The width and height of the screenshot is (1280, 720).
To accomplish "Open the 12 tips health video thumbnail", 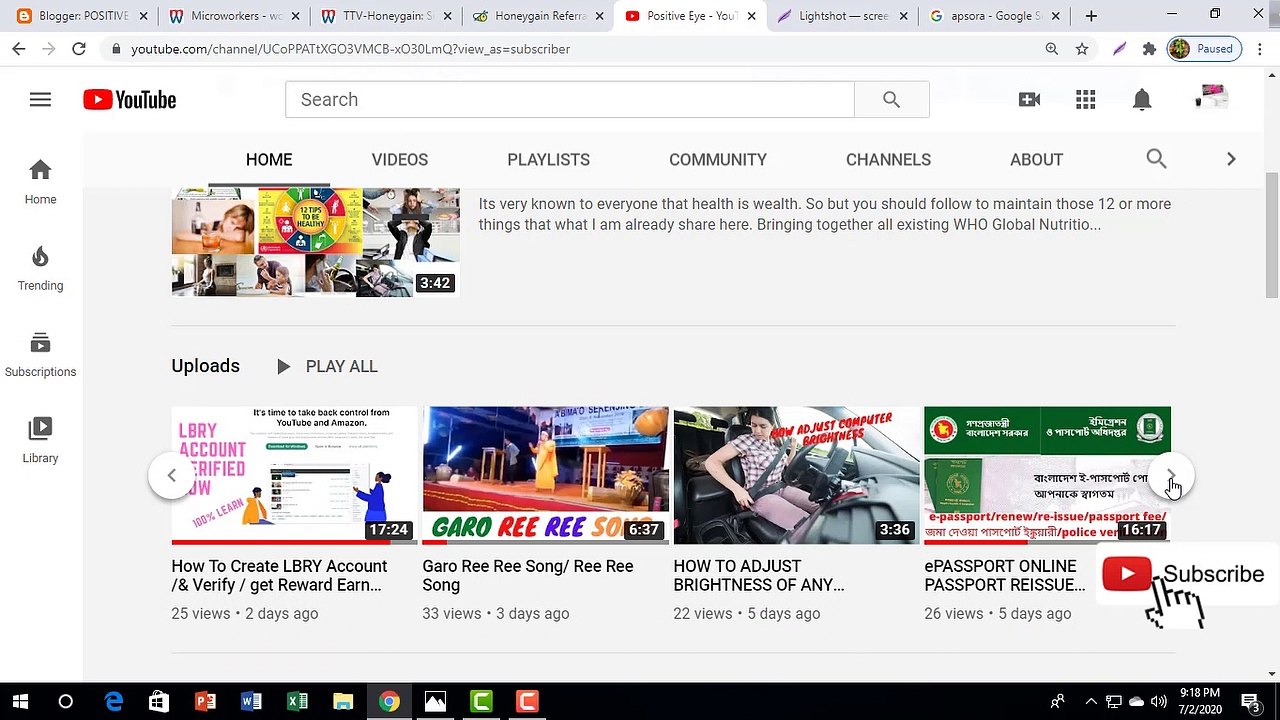I will pos(315,242).
